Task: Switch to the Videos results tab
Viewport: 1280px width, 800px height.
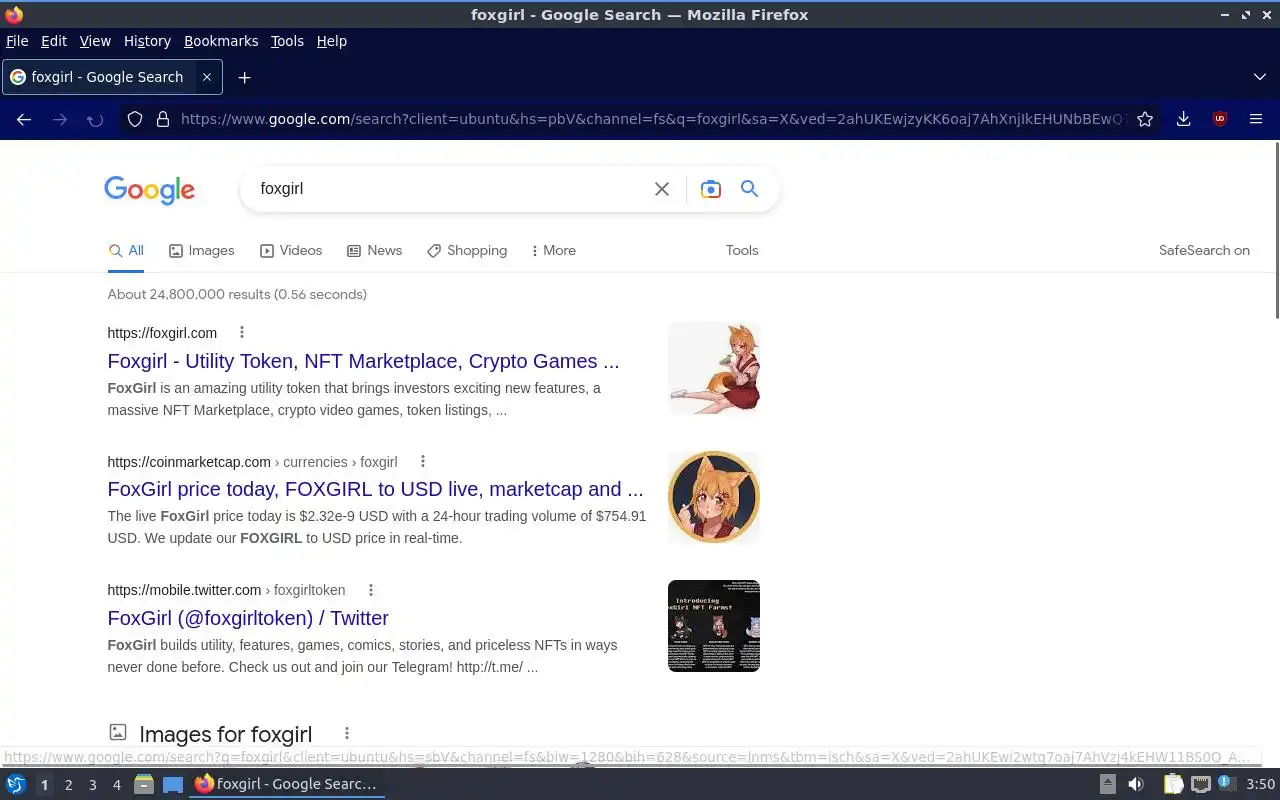Action: (291, 251)
